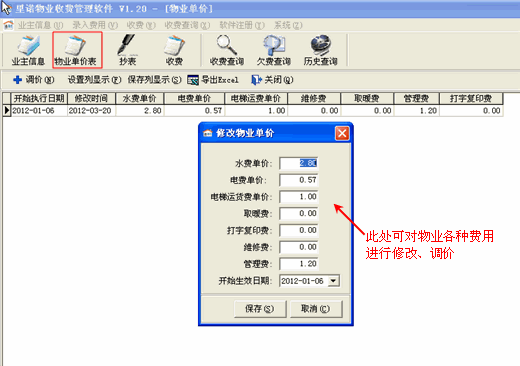The height and width of the screenshot is (366, 520).
Task: Open the 收费 toolbar icon
Action: click(x=174, y=50)
